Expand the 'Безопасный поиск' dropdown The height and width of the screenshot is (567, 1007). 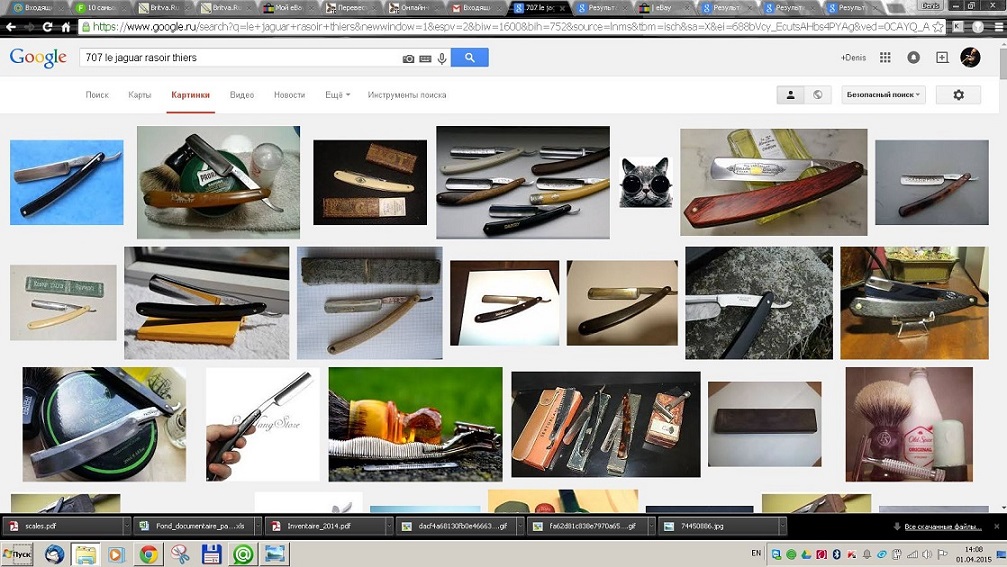point(884,95)
